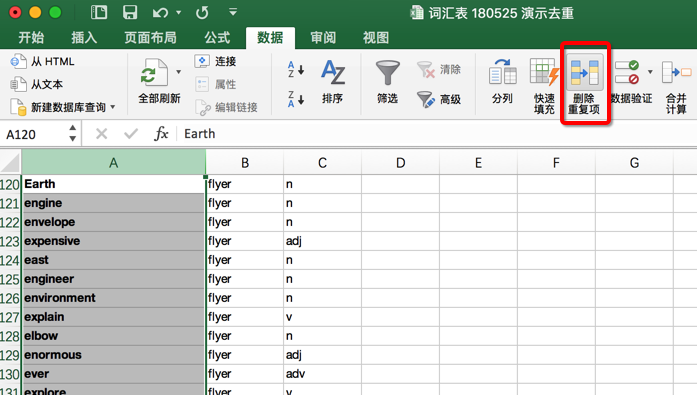697x395 pixels.
Task: Click cell containing elbow
Action: [x=114, y=336]
